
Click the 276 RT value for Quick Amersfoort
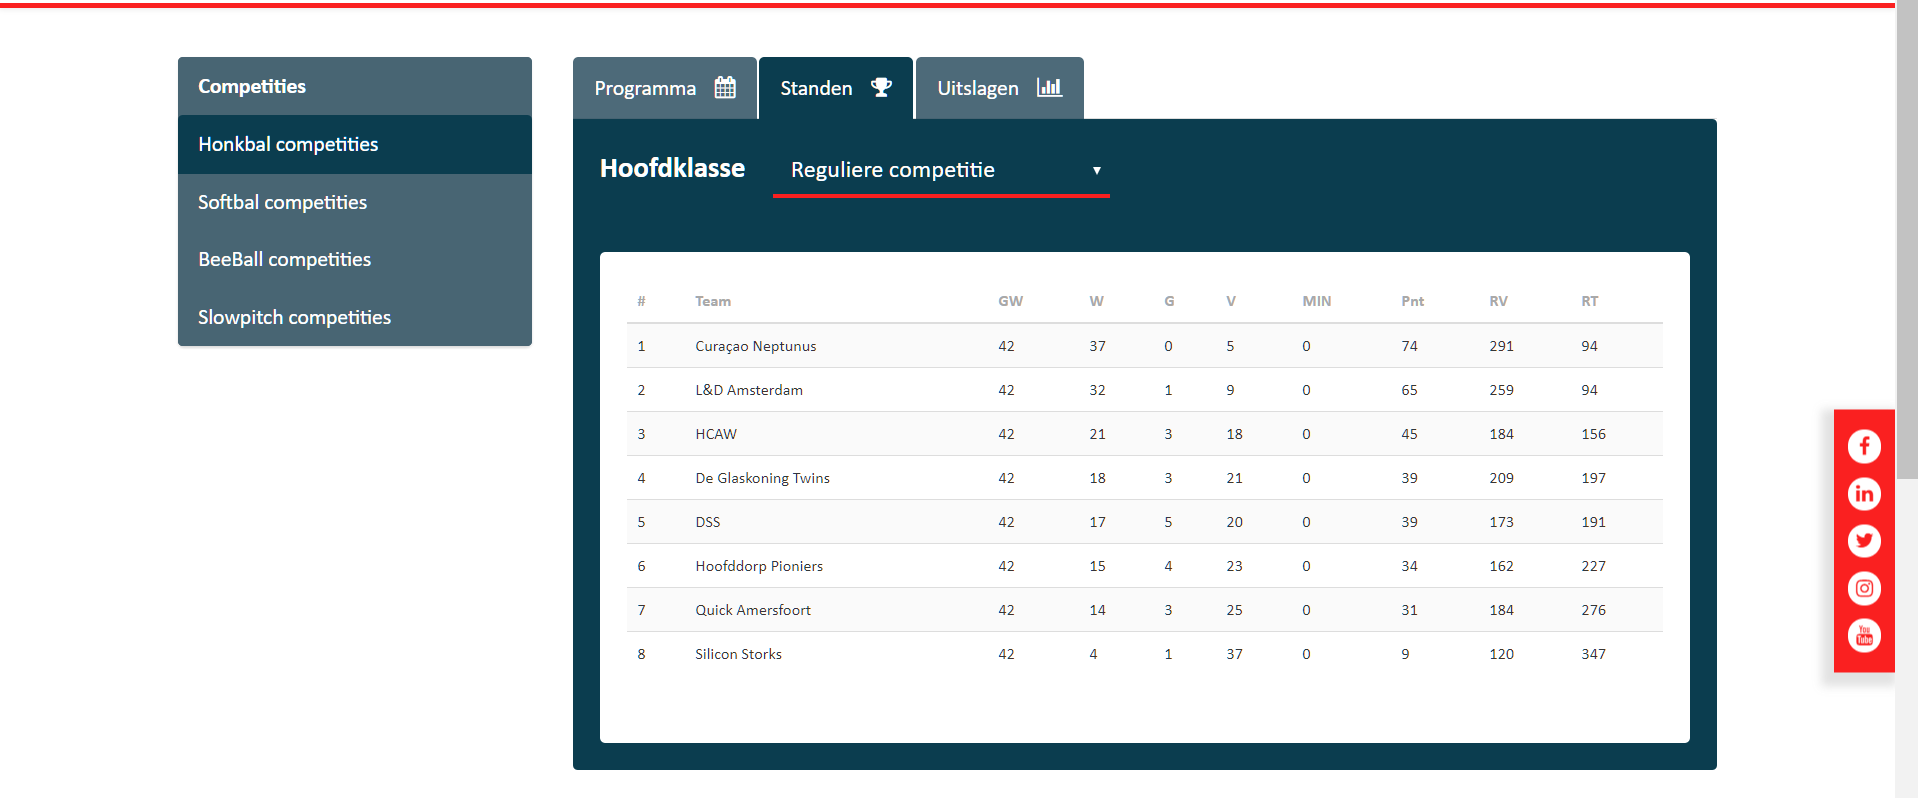(x=1593, y=610)
